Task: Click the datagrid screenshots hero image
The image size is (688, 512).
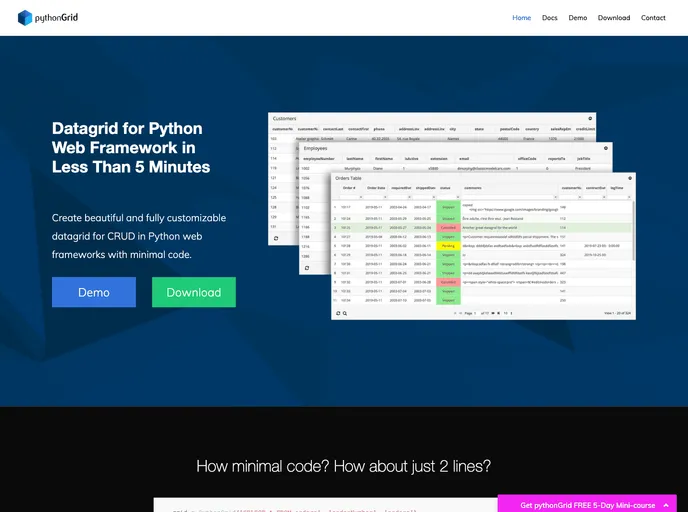Action: (452, 216)
